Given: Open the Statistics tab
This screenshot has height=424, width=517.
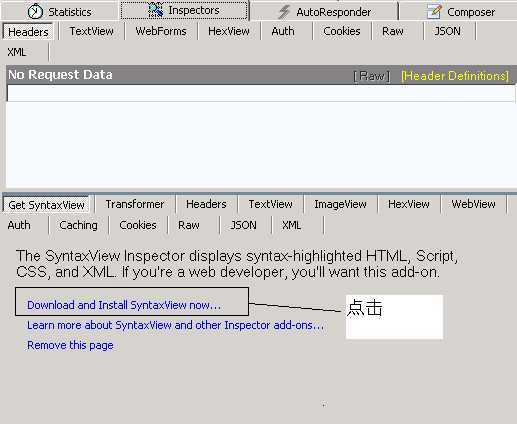Looking at the screenshot, I should [x=59, y=11].
